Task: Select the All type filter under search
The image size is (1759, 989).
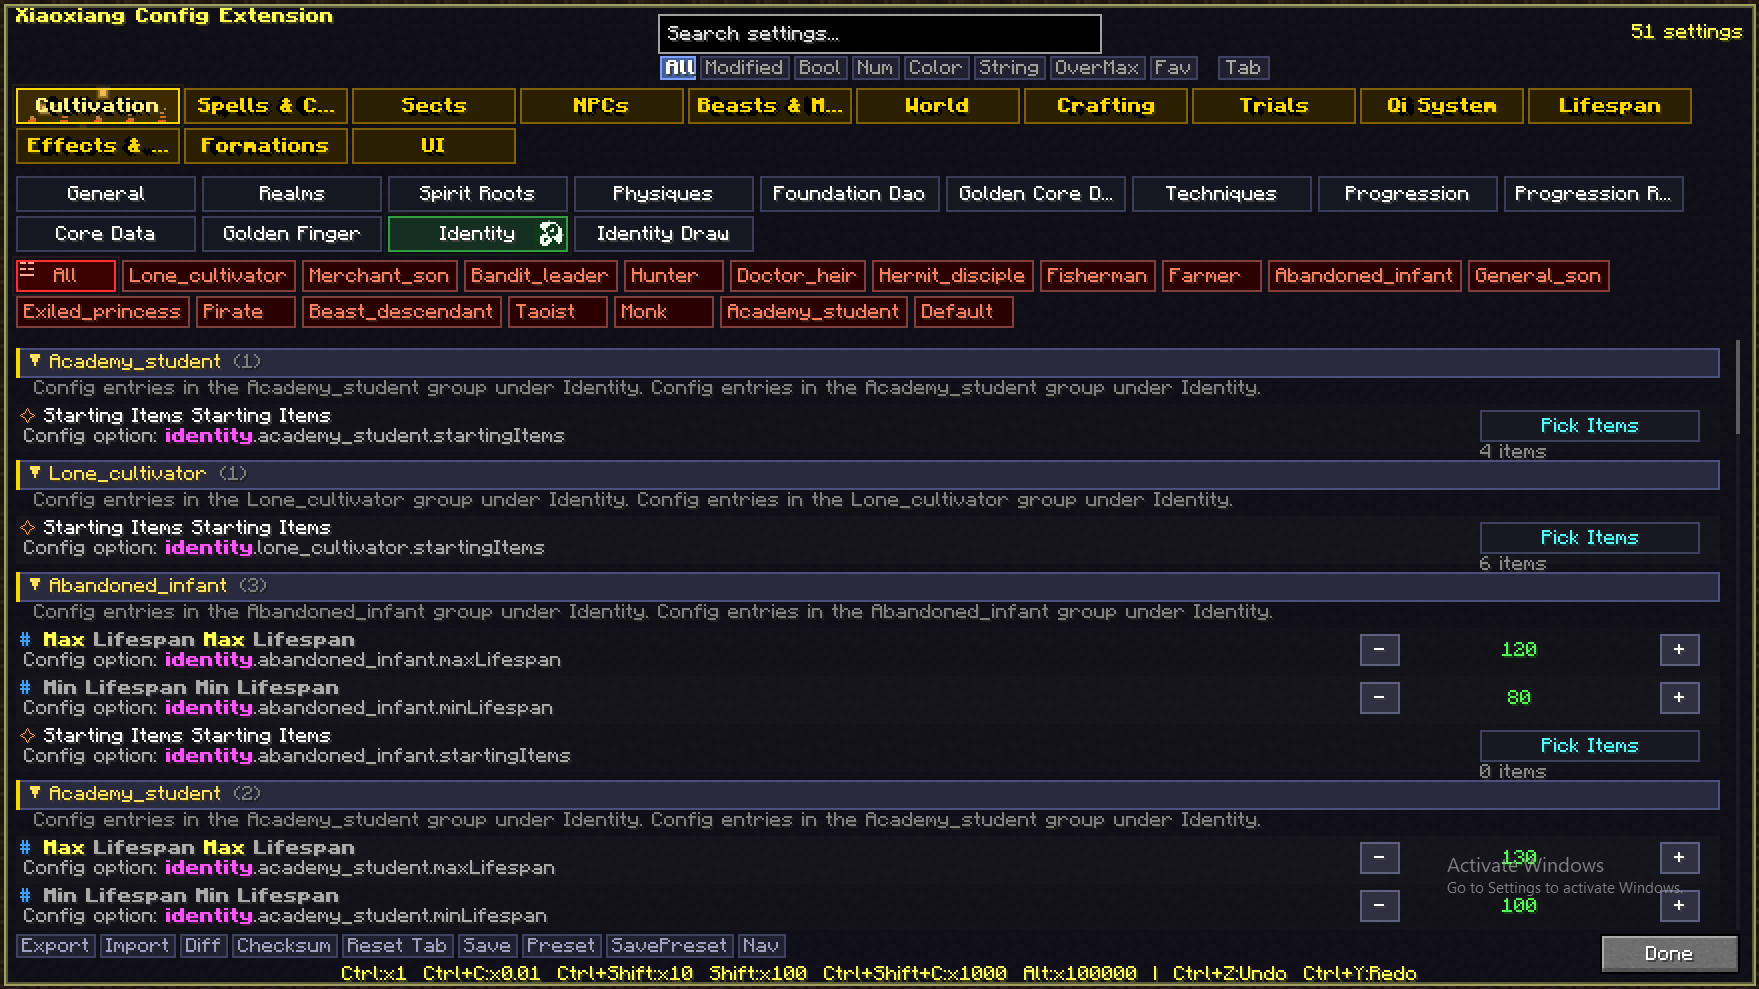Action: point(678,68)
